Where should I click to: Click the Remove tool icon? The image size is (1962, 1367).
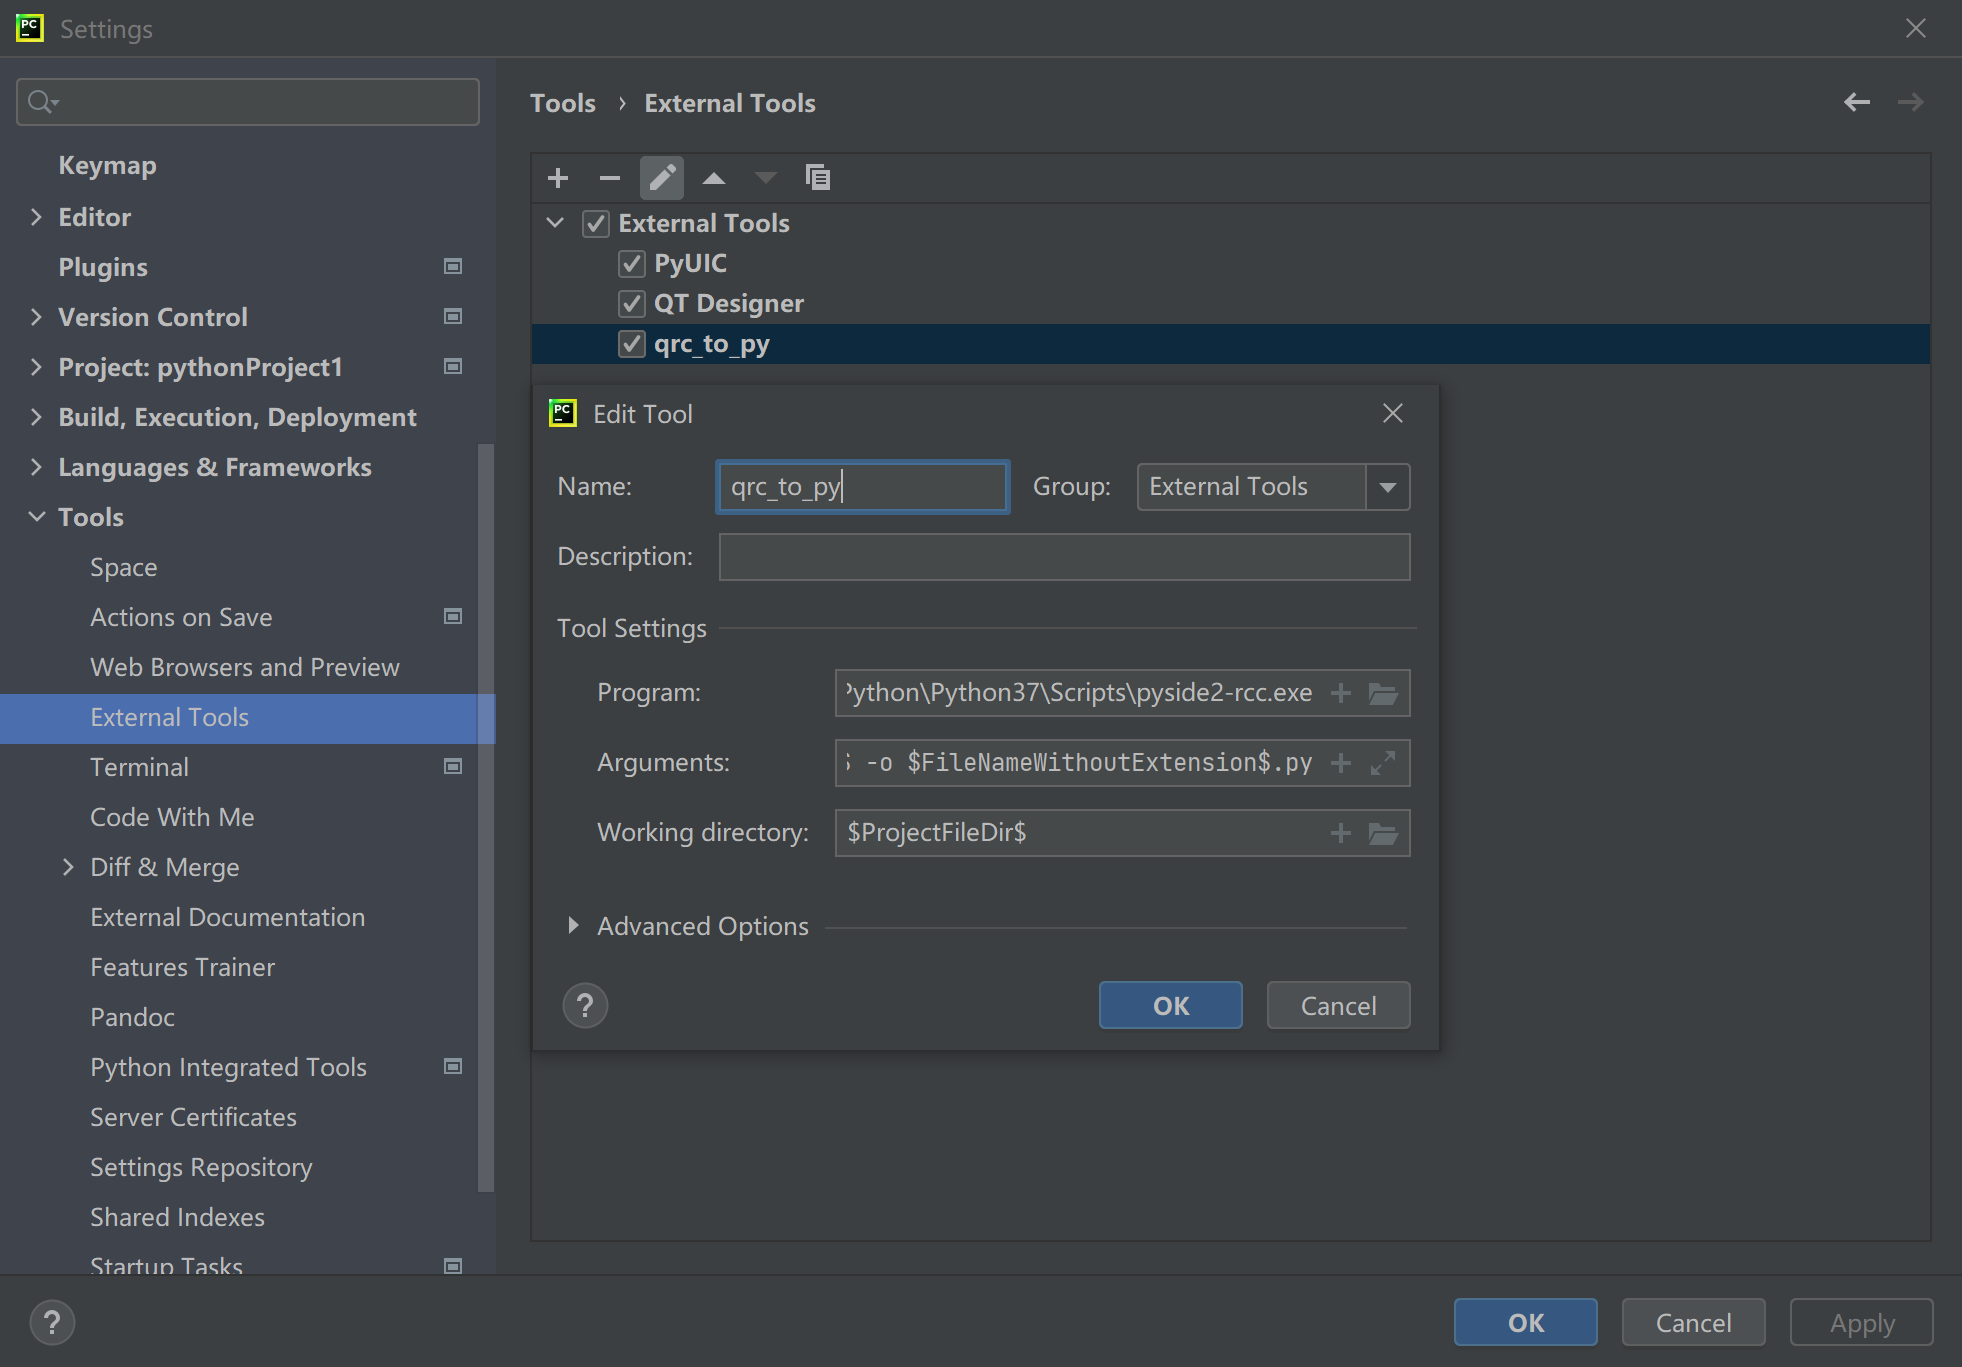(608, 177)
